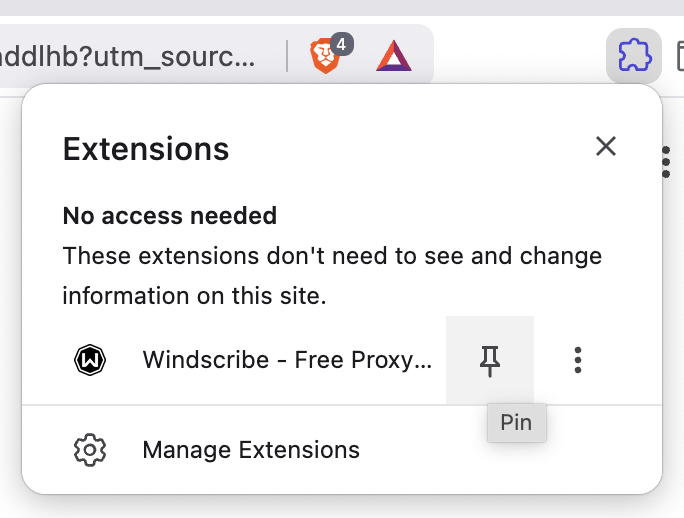Image resolution: width=684 pixels, height=518 pixels.
Task: Open the browser menu at the window edge
Action: tap(666, 162)
